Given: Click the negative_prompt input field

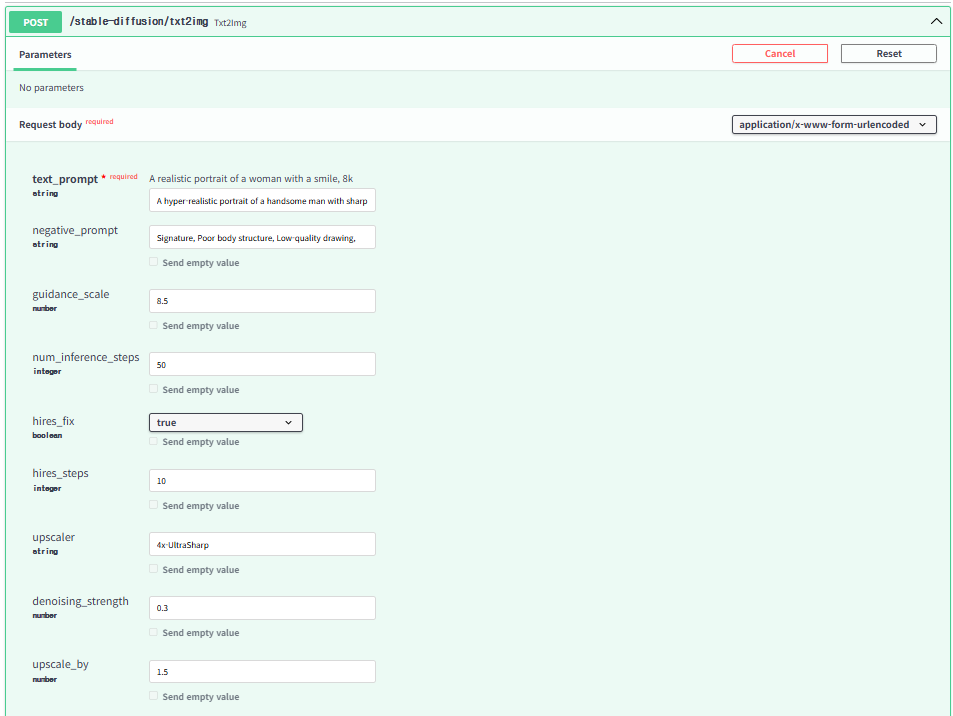Looking at the screenshot, I should (262, 238).
